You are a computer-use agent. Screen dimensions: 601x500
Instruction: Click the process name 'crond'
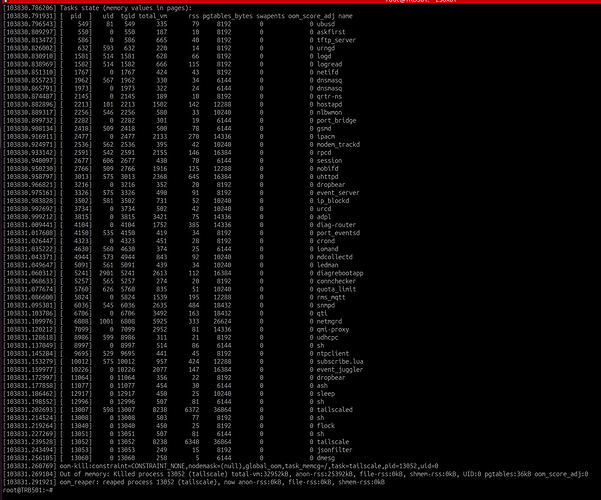[x=326, y=241]
